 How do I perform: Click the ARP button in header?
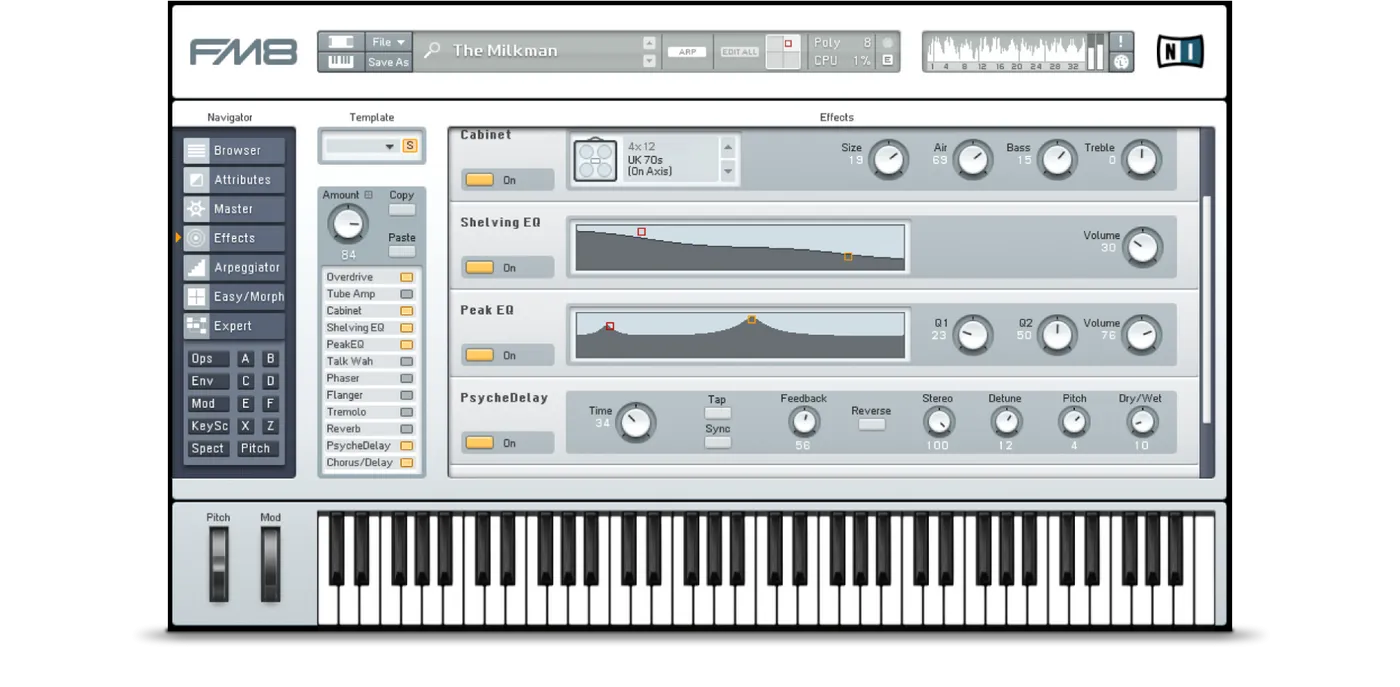pos(688,52)
